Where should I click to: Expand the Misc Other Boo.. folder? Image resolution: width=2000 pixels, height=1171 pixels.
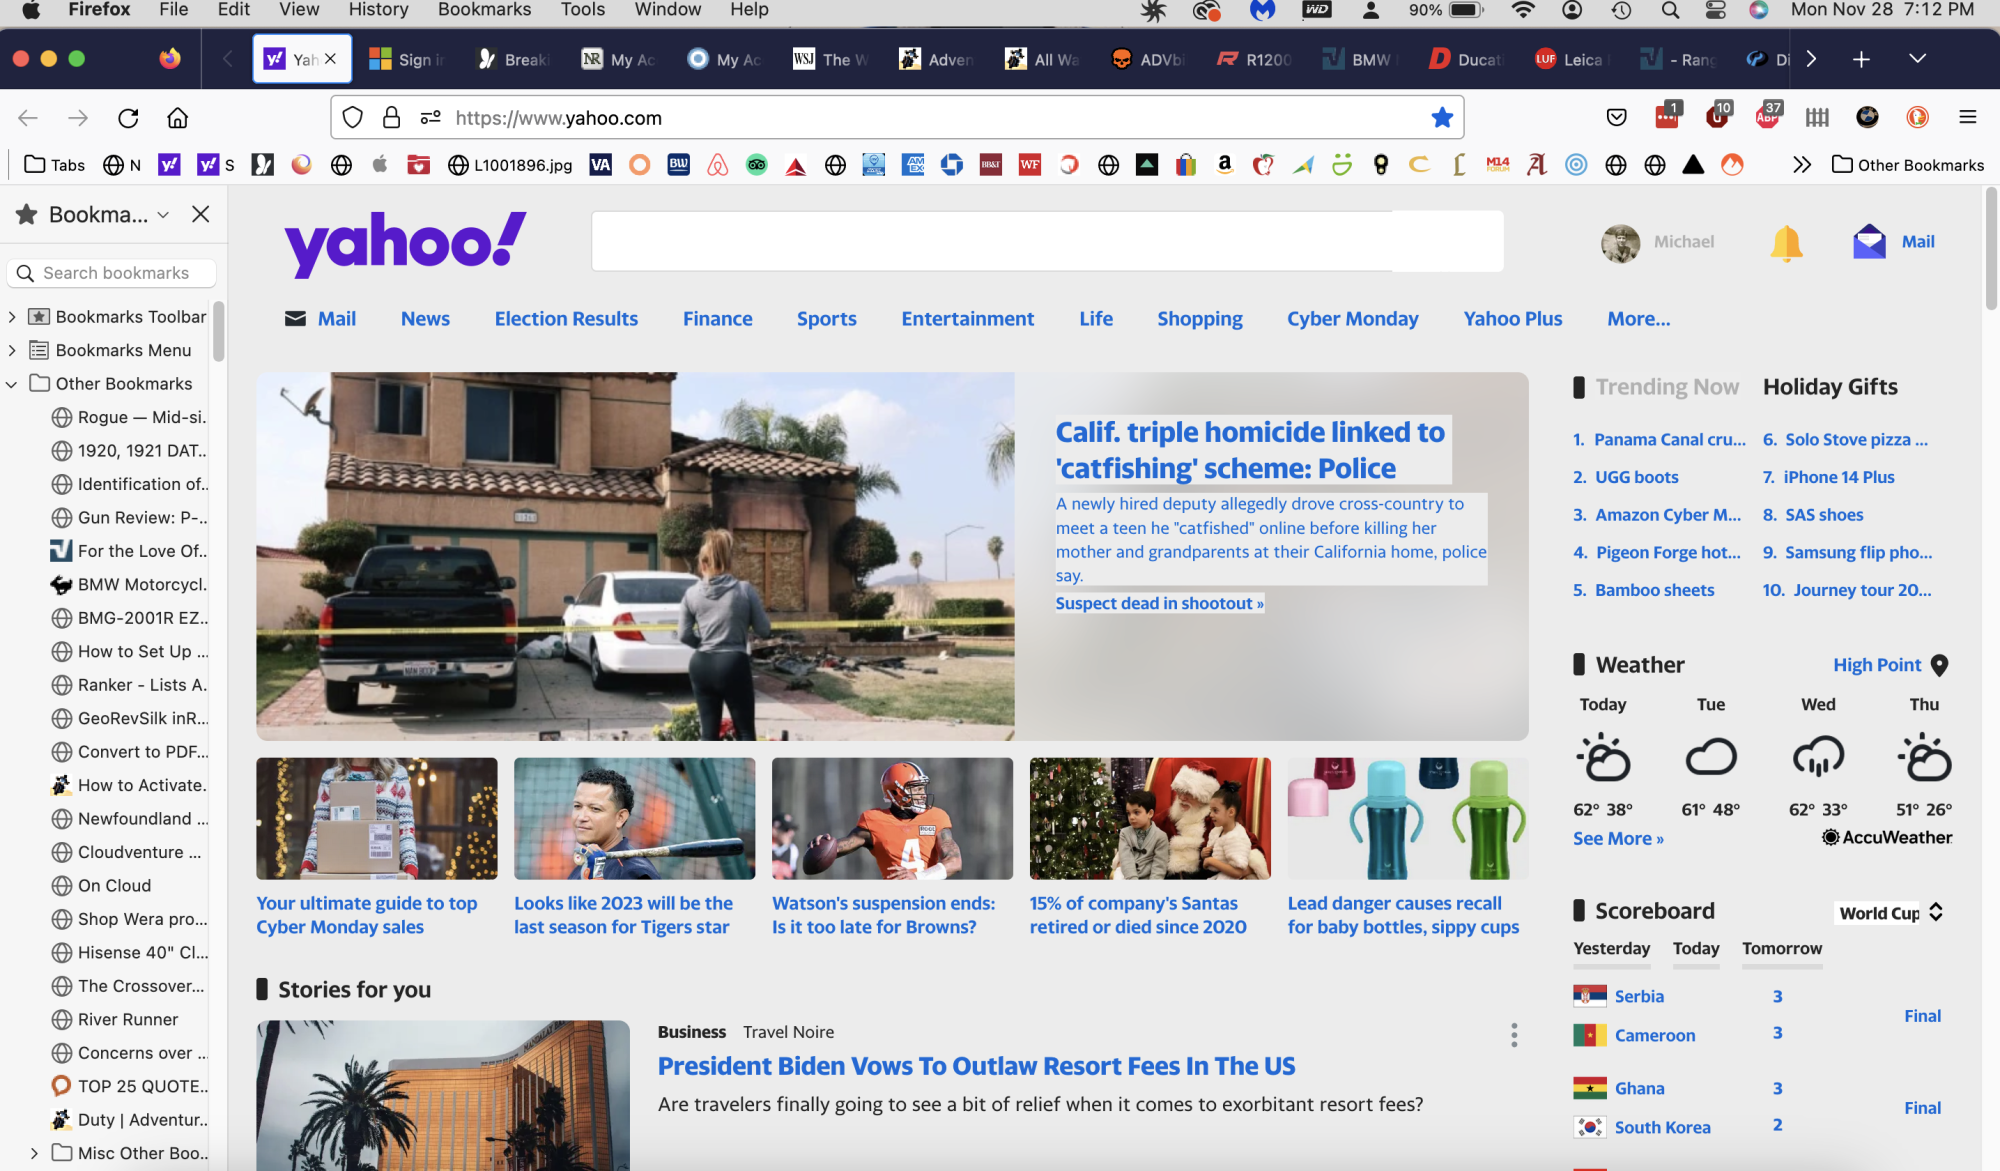point(34,1153)
